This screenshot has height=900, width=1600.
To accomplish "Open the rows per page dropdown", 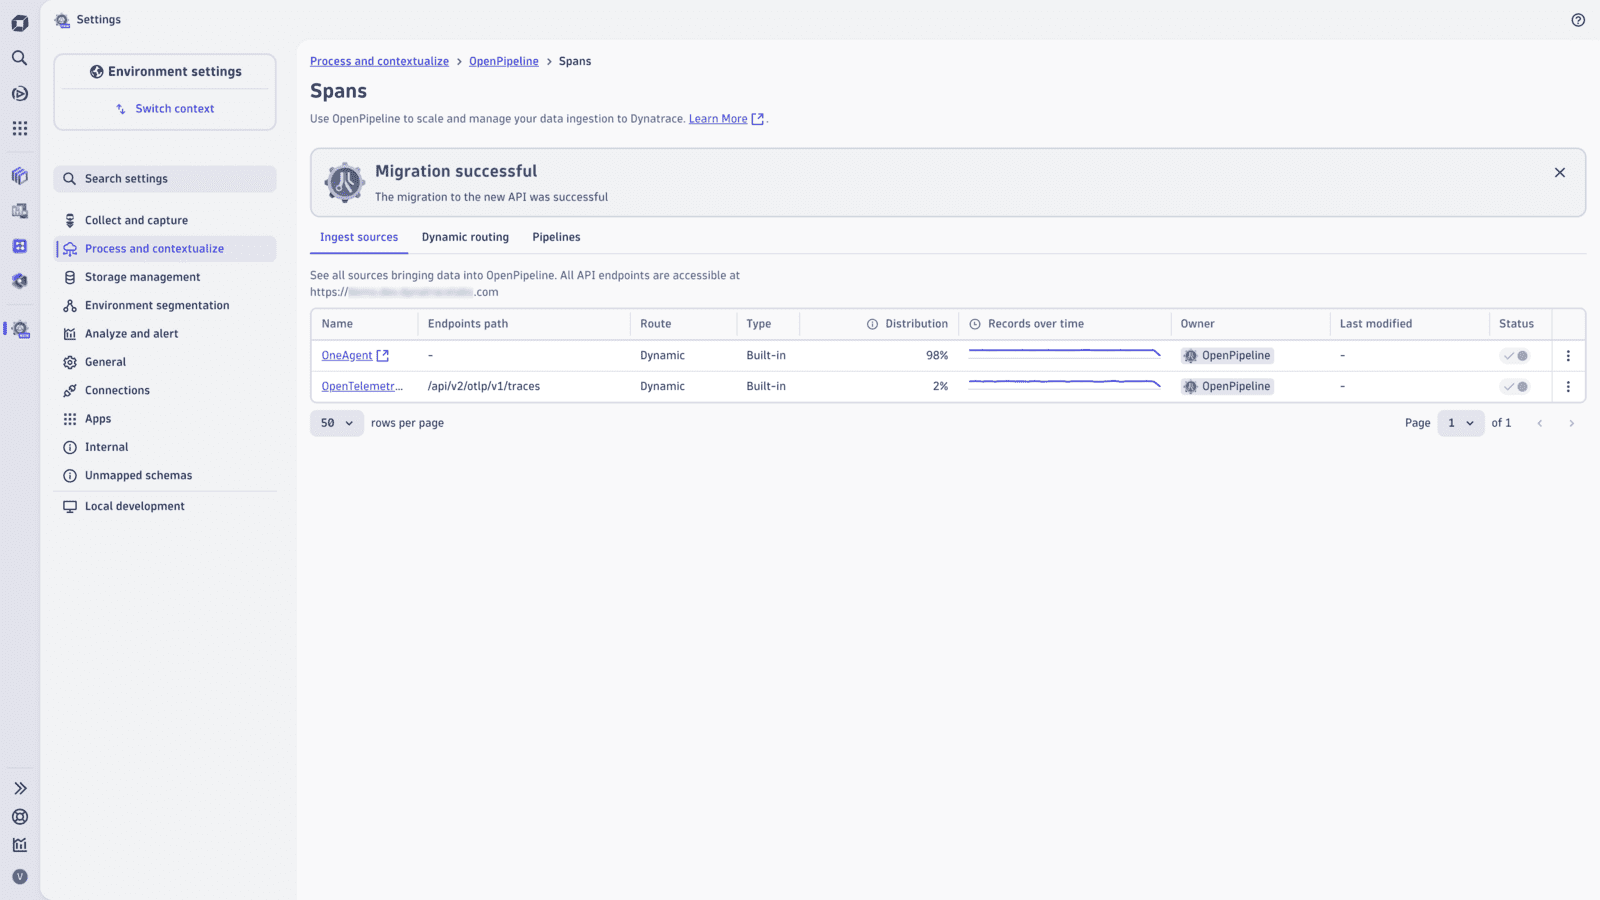I will (336, 423).
